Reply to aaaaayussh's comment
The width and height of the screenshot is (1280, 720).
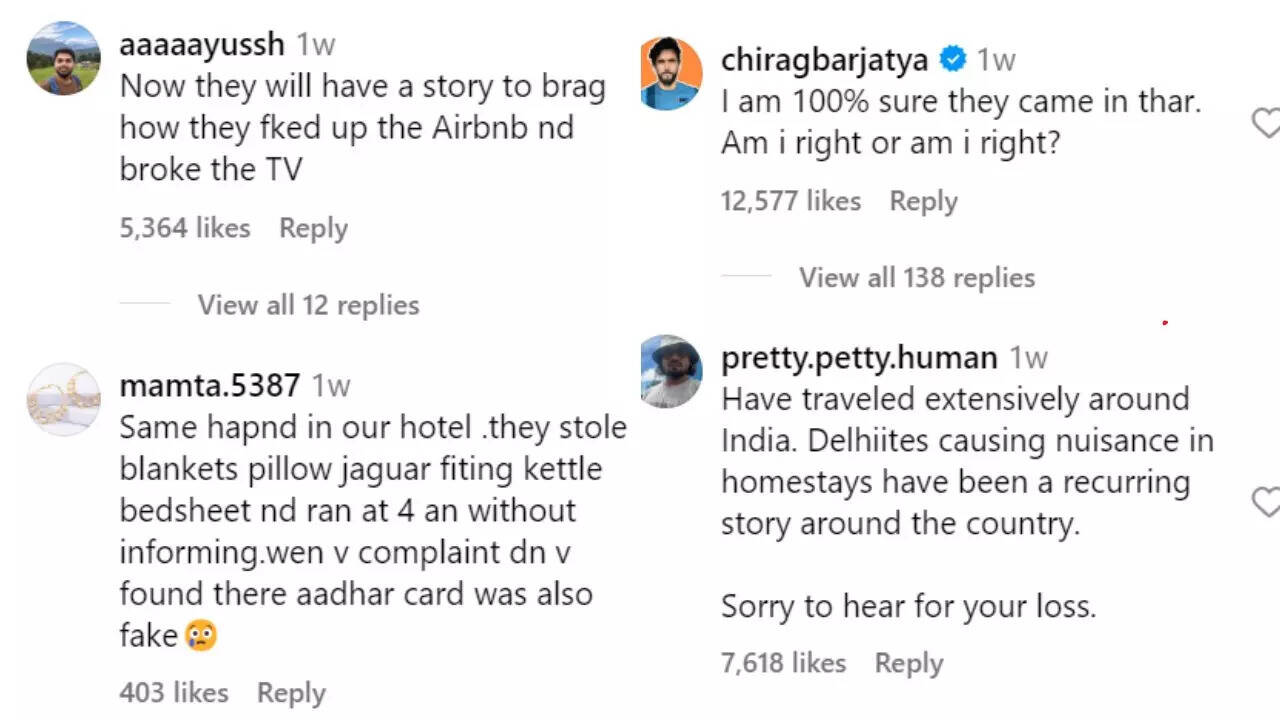click(x=313, y=228)
